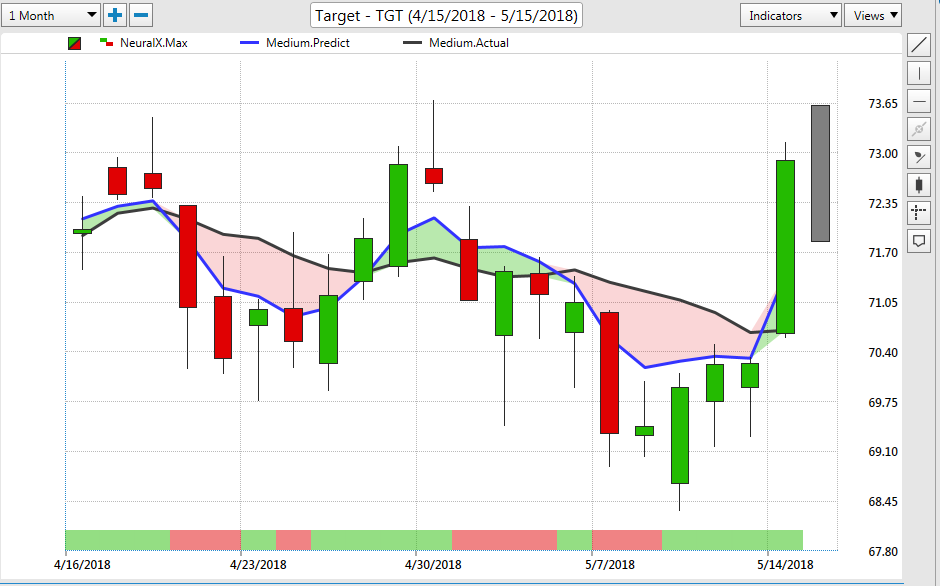The width and height of the screenshot is (940, 586).
Task: Click the red-green NeuralX legend square
Action: (74, 43)
